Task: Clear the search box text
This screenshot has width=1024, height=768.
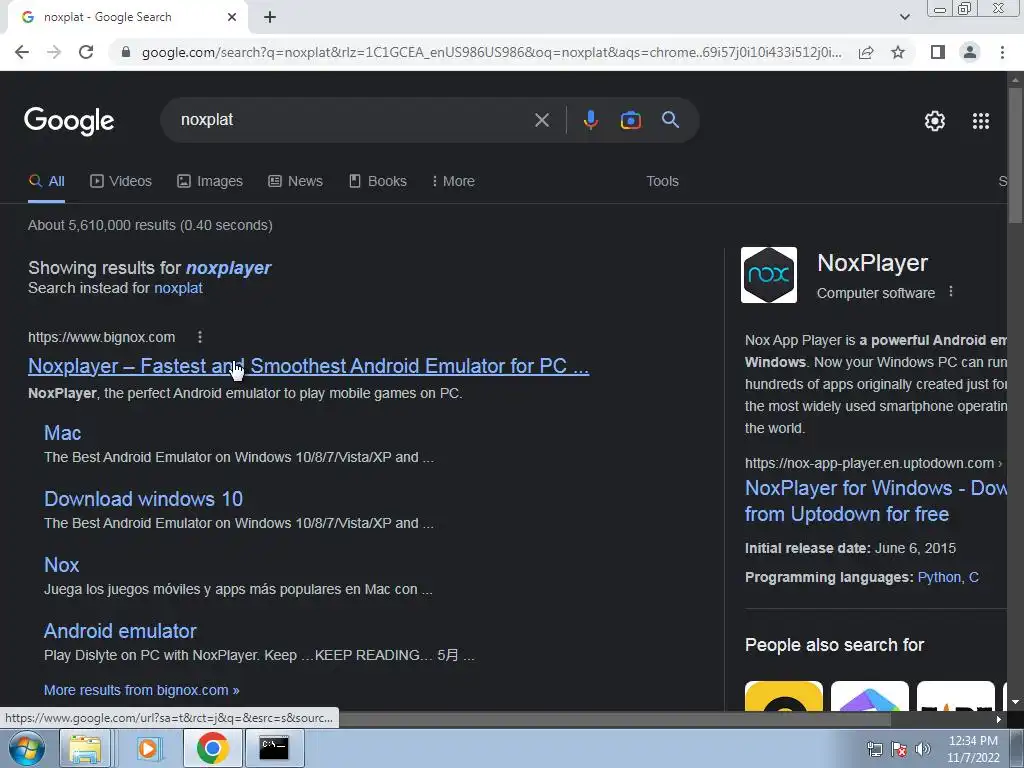Action: (x=542, y=120)
